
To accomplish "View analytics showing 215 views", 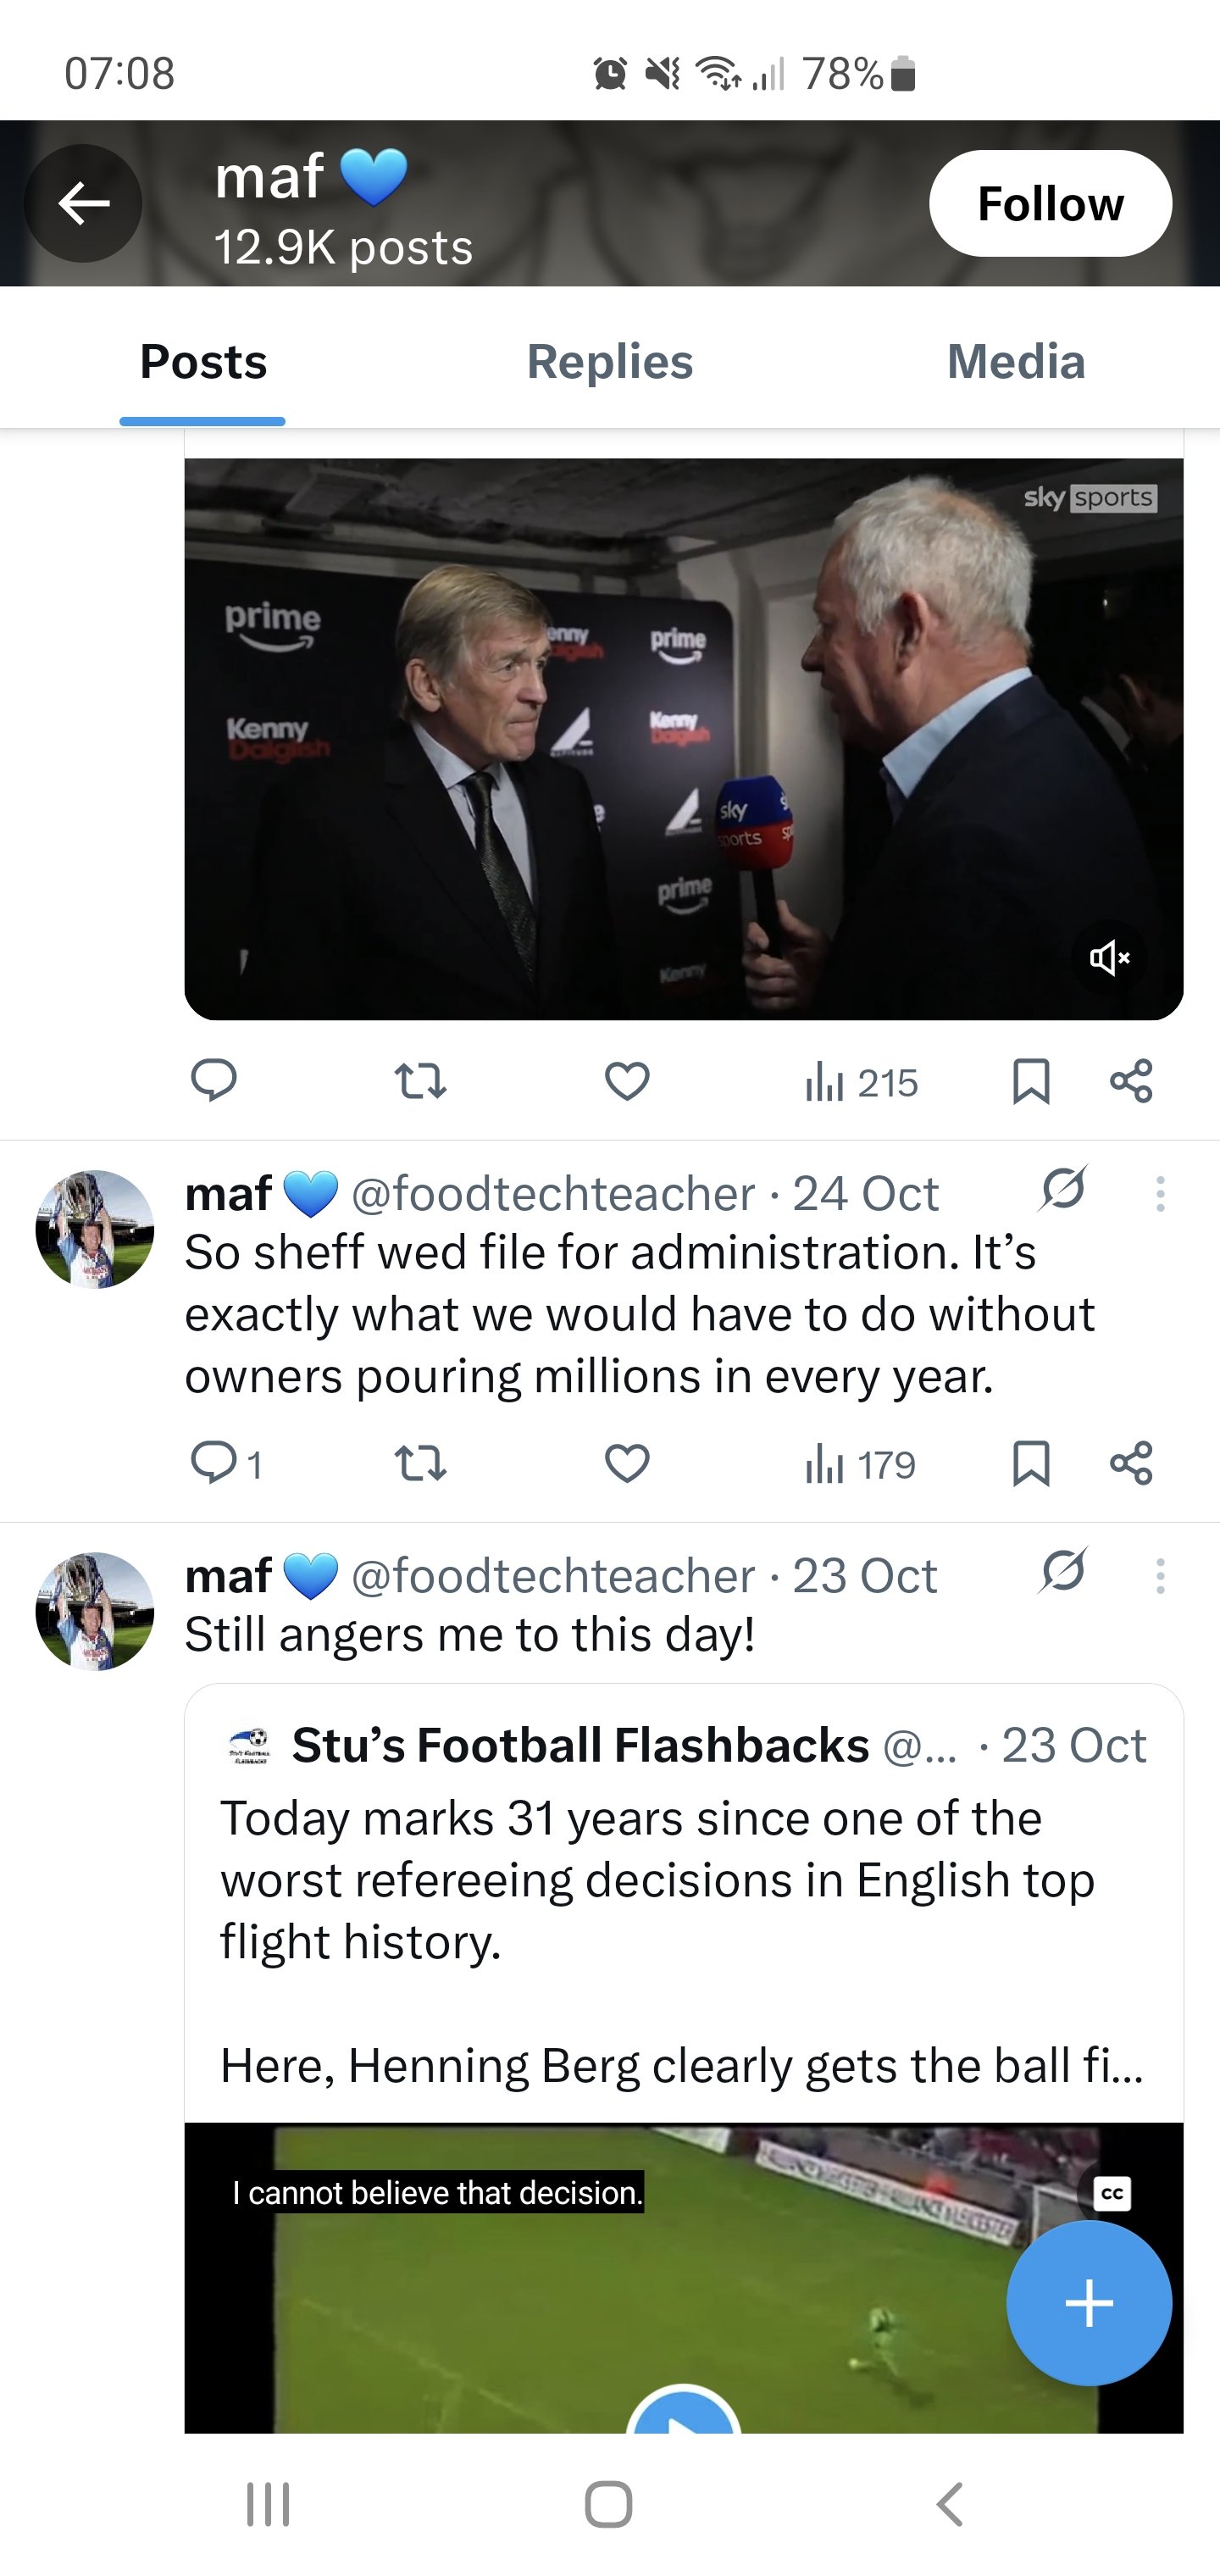I will pos(861,1083).
